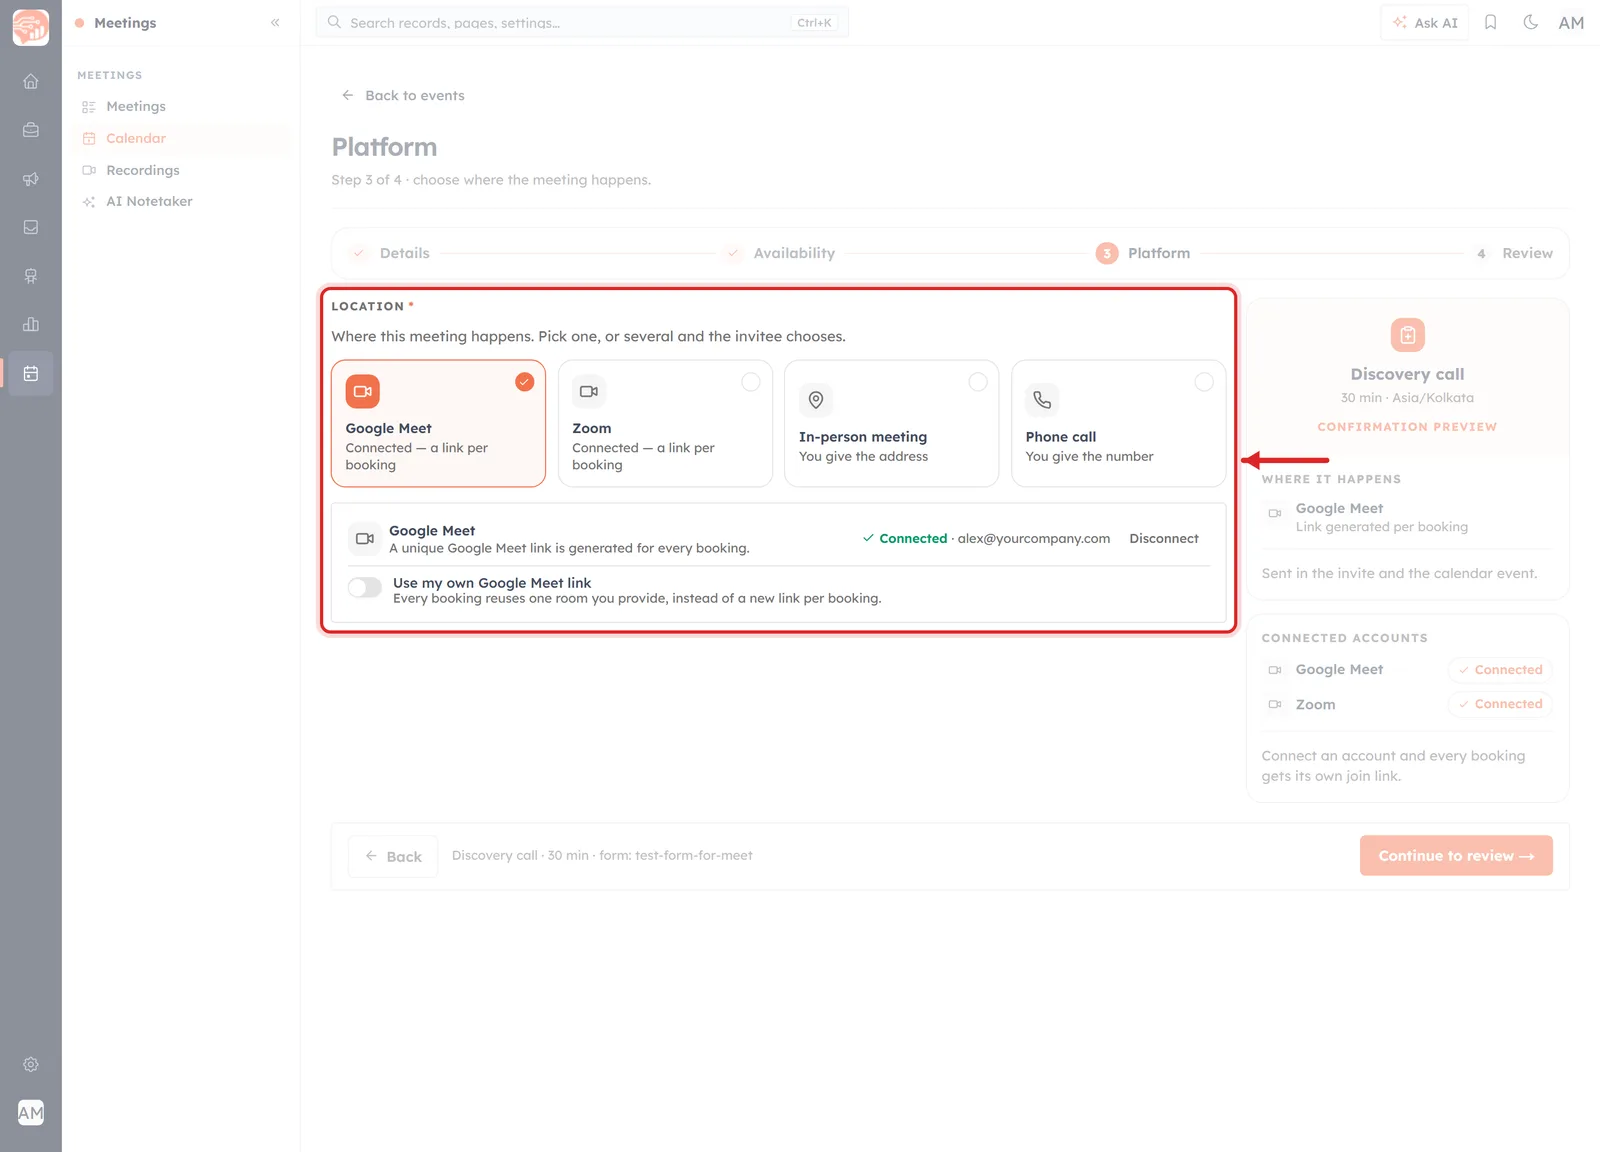Open the AM profile in top bar
Screen dimensions: 1600x1152
click(1571, 22)
